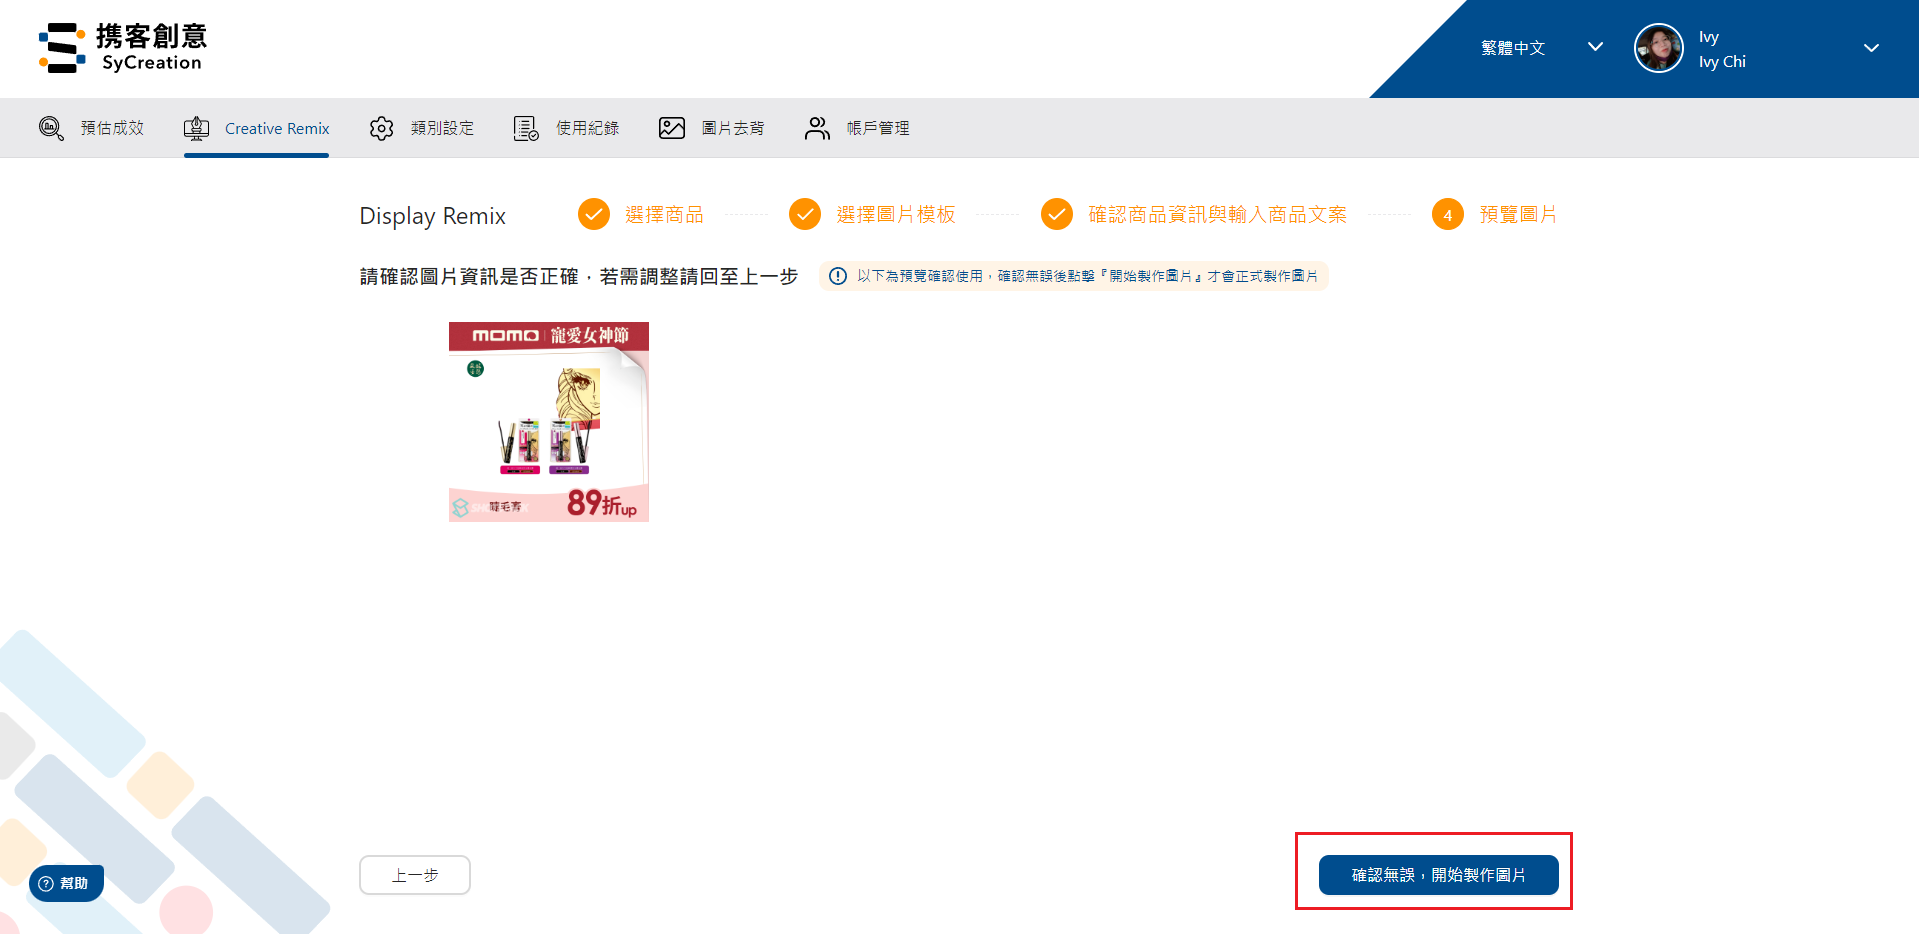This screenshot has height=934, width=1919.
Task: Expand the Ivy Chi account menu chevron
Action: point(1871,48)
